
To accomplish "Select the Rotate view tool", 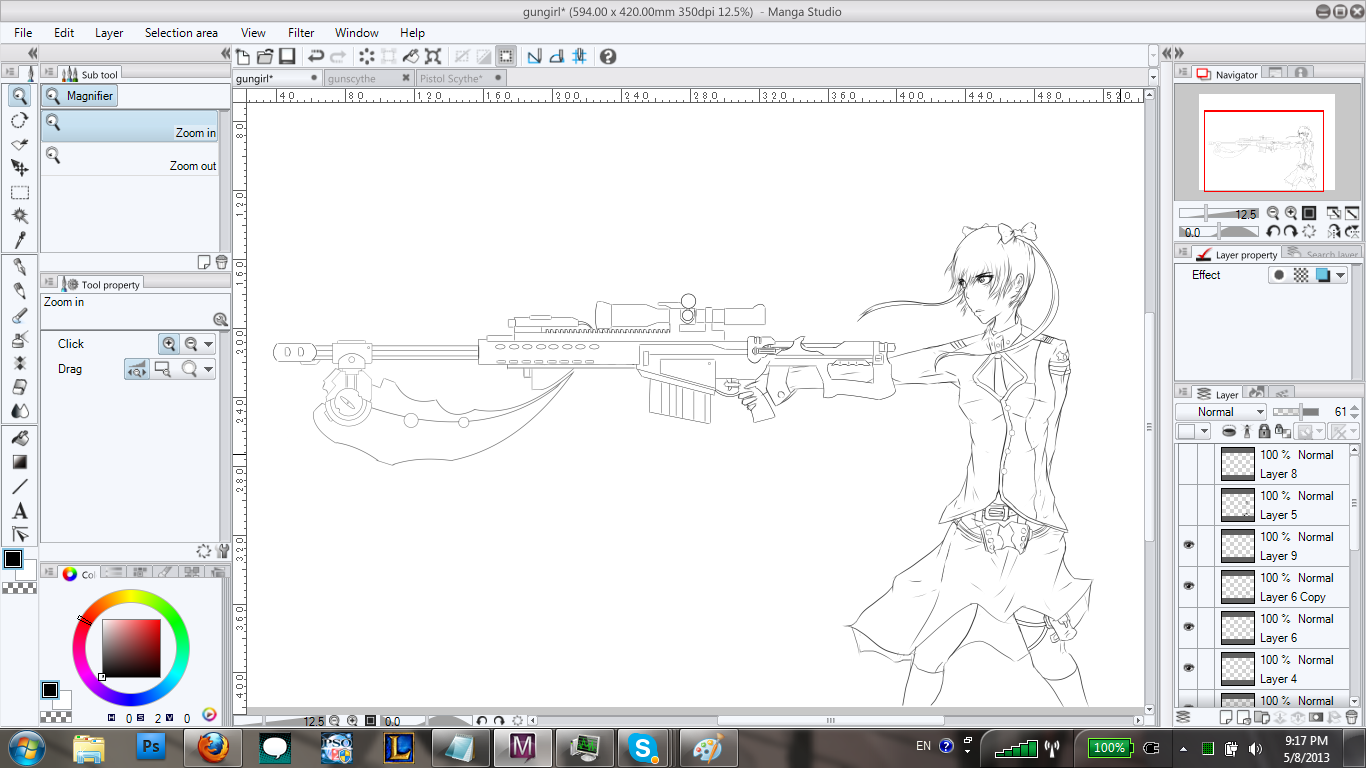I will [19, 120].
